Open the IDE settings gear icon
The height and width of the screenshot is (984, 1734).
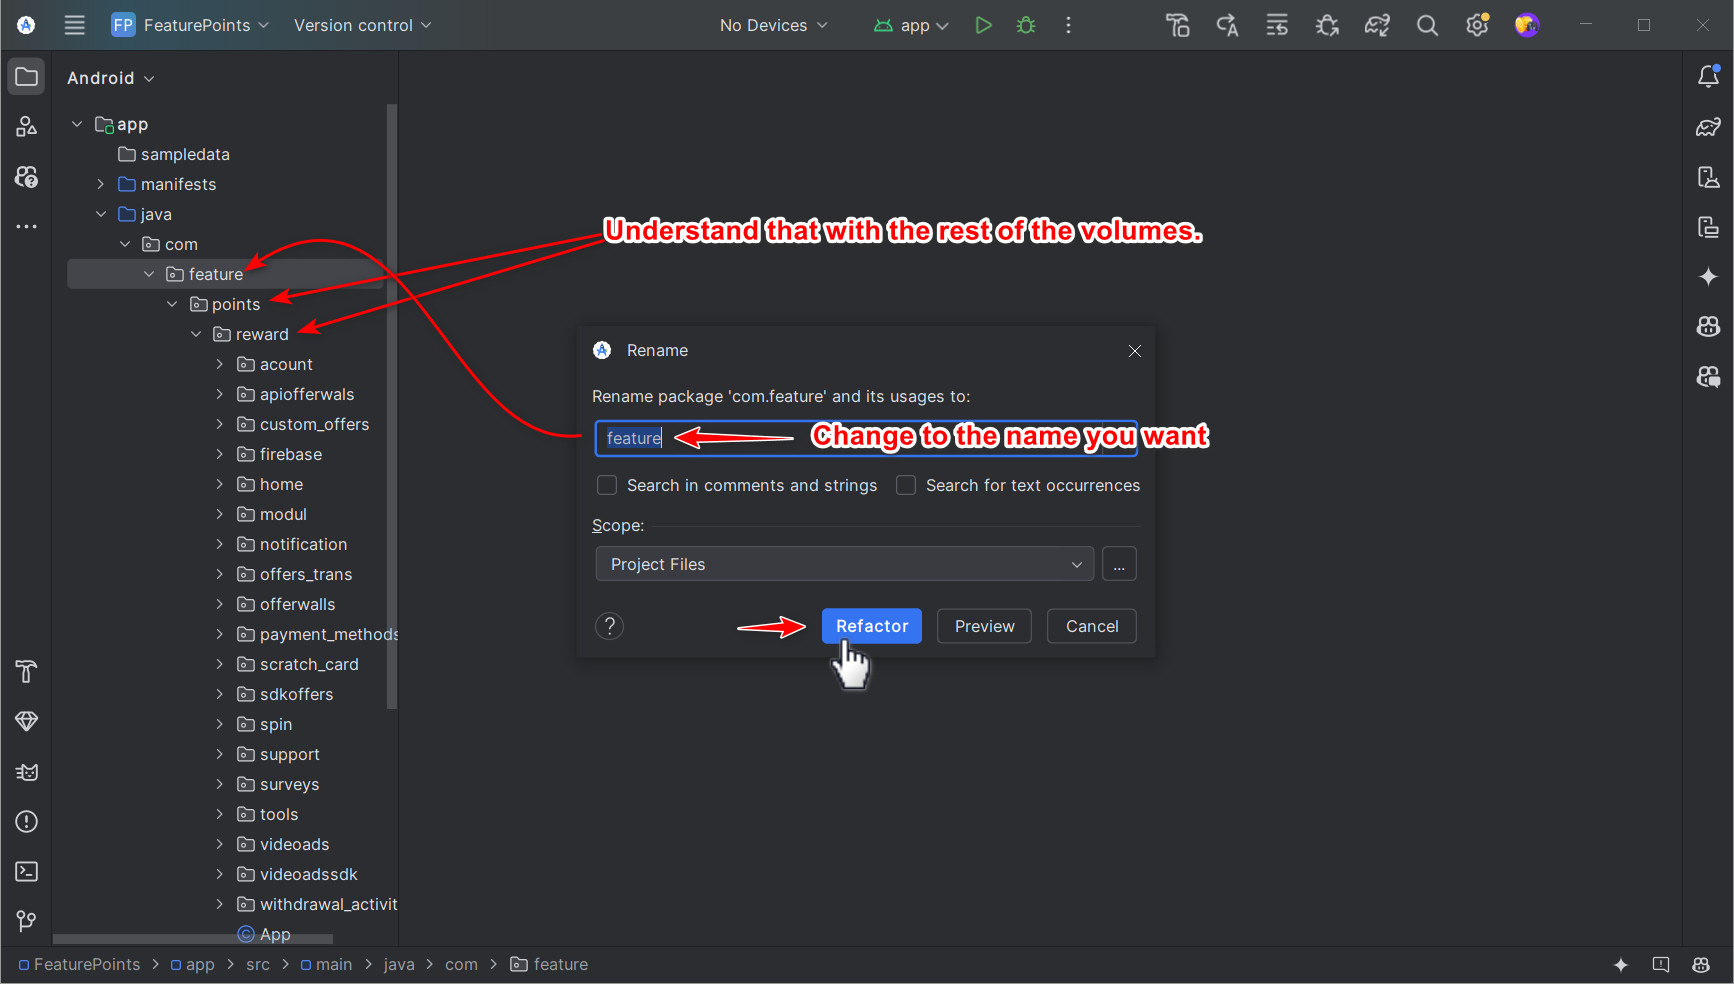[x=1477, y=26]
